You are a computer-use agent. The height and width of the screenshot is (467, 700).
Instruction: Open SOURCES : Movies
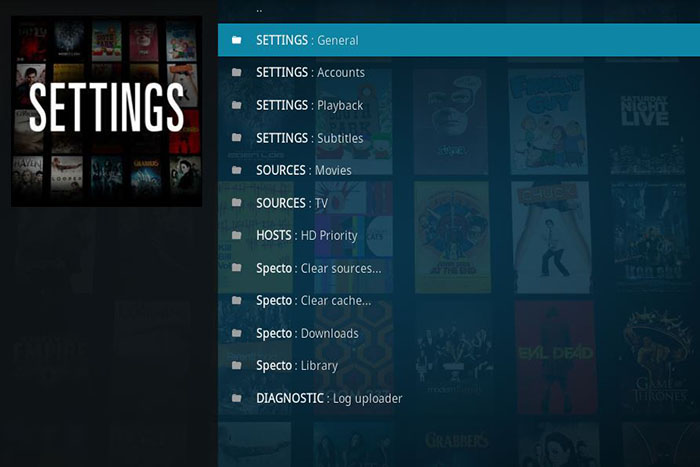[459, 170]
